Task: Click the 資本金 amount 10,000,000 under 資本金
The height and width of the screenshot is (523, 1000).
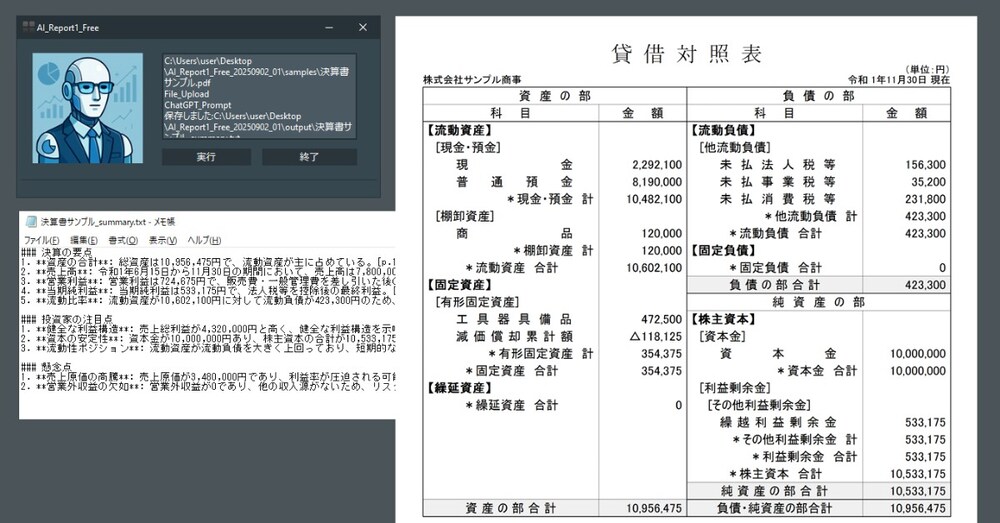Action: 918,354
